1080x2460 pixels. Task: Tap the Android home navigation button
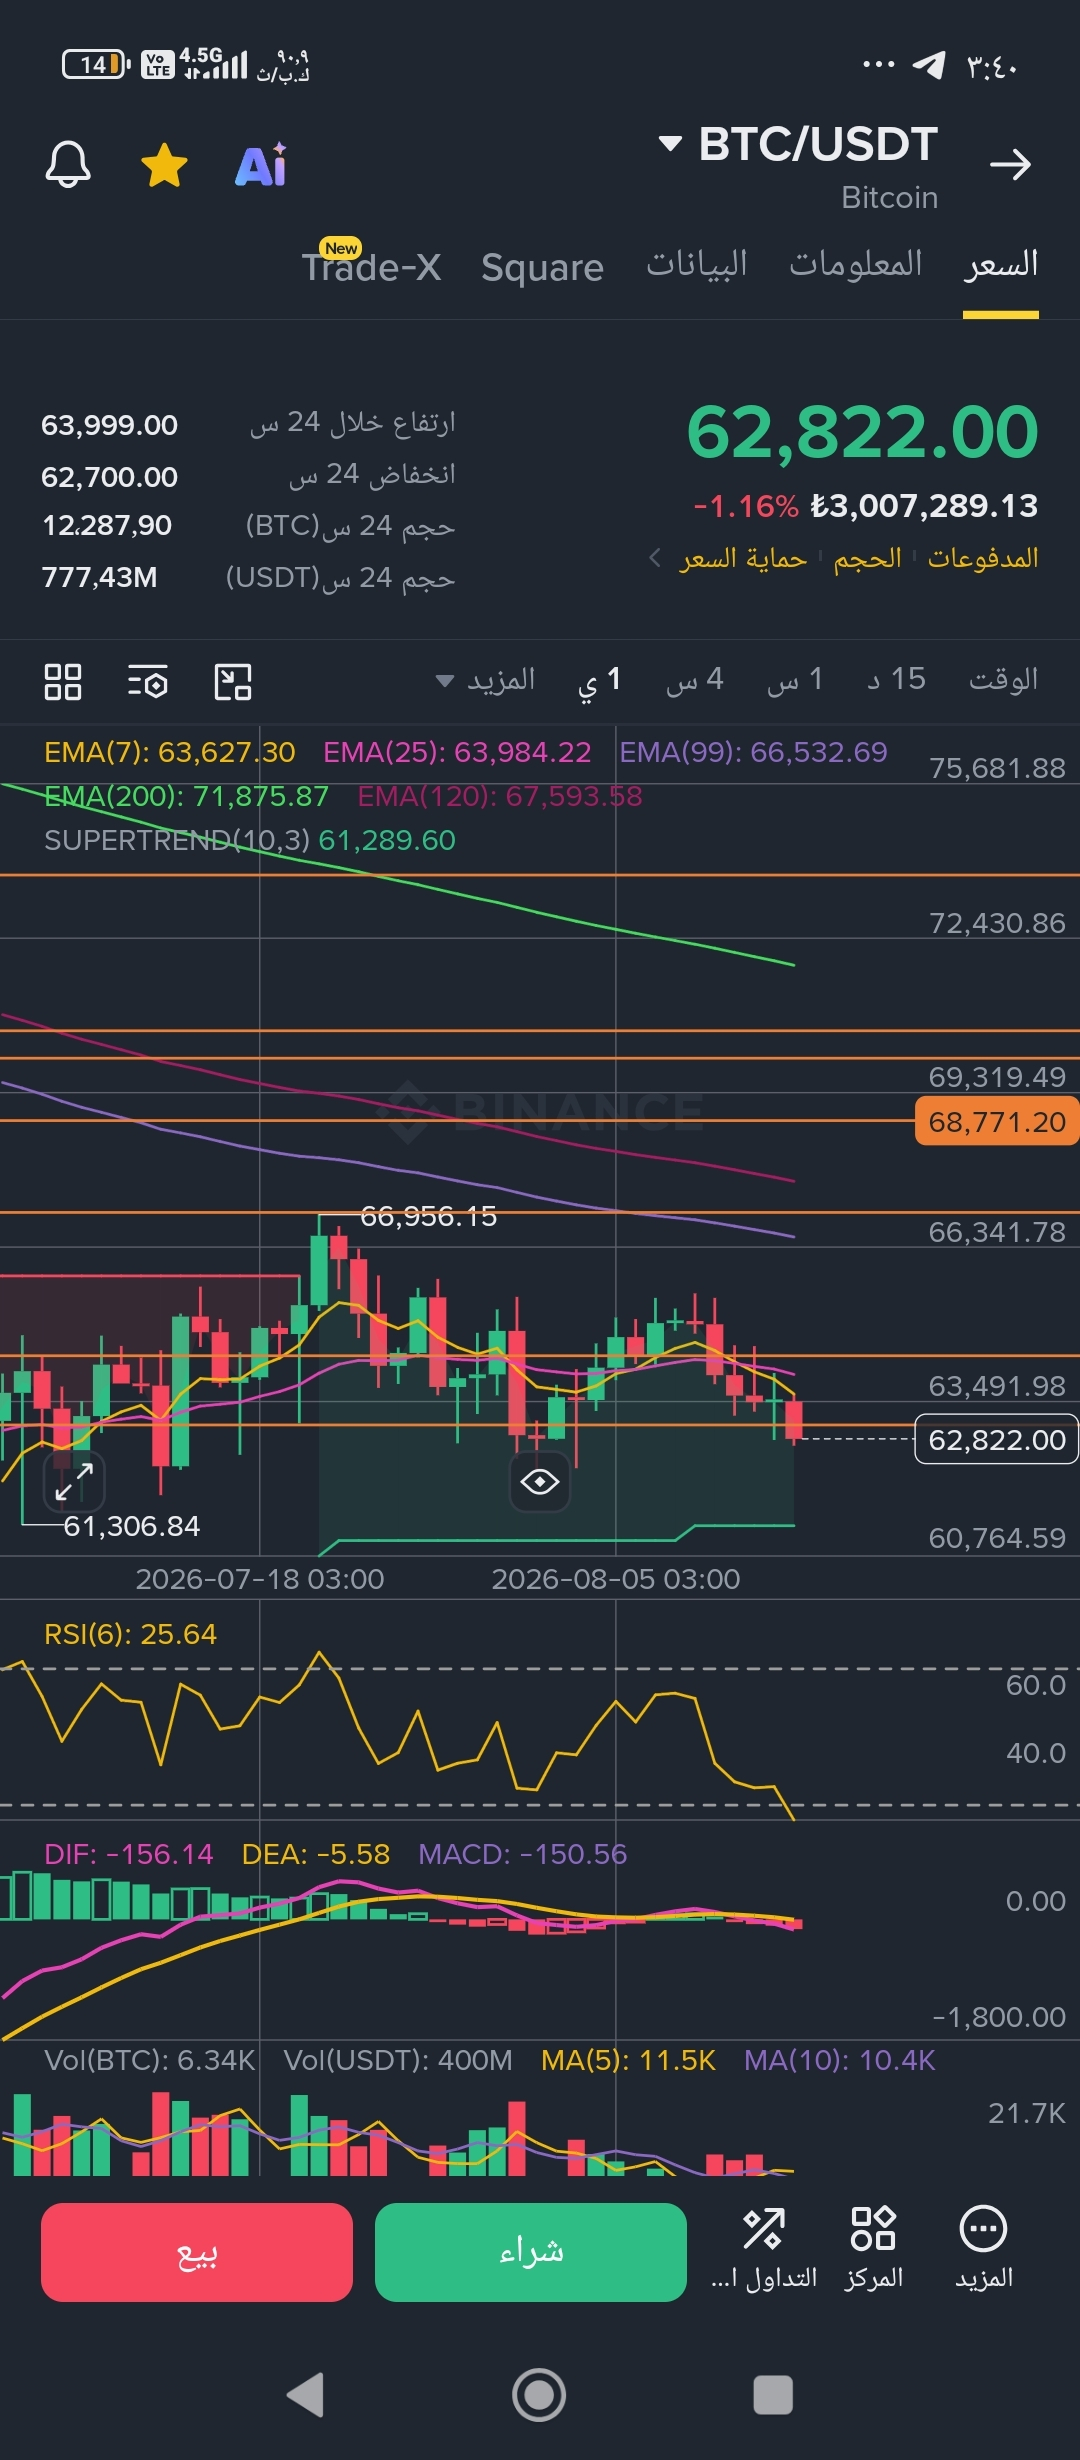[x=539, y=2395]
